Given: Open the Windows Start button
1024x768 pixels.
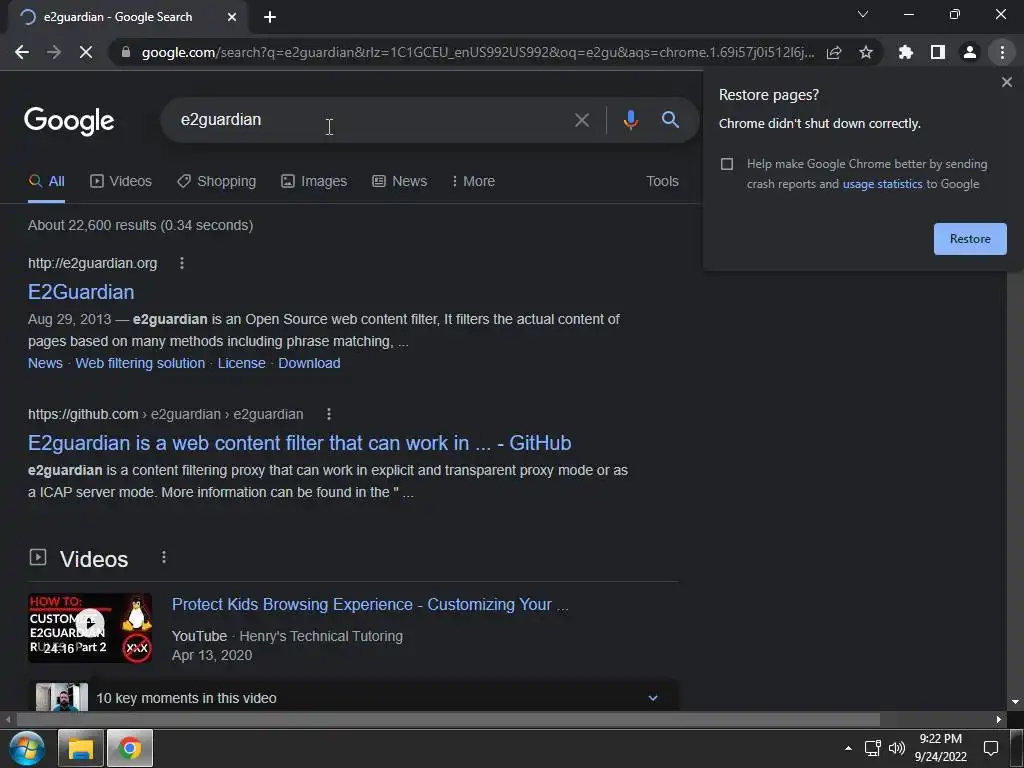Looking at the screenshot, I should (27, 748).
